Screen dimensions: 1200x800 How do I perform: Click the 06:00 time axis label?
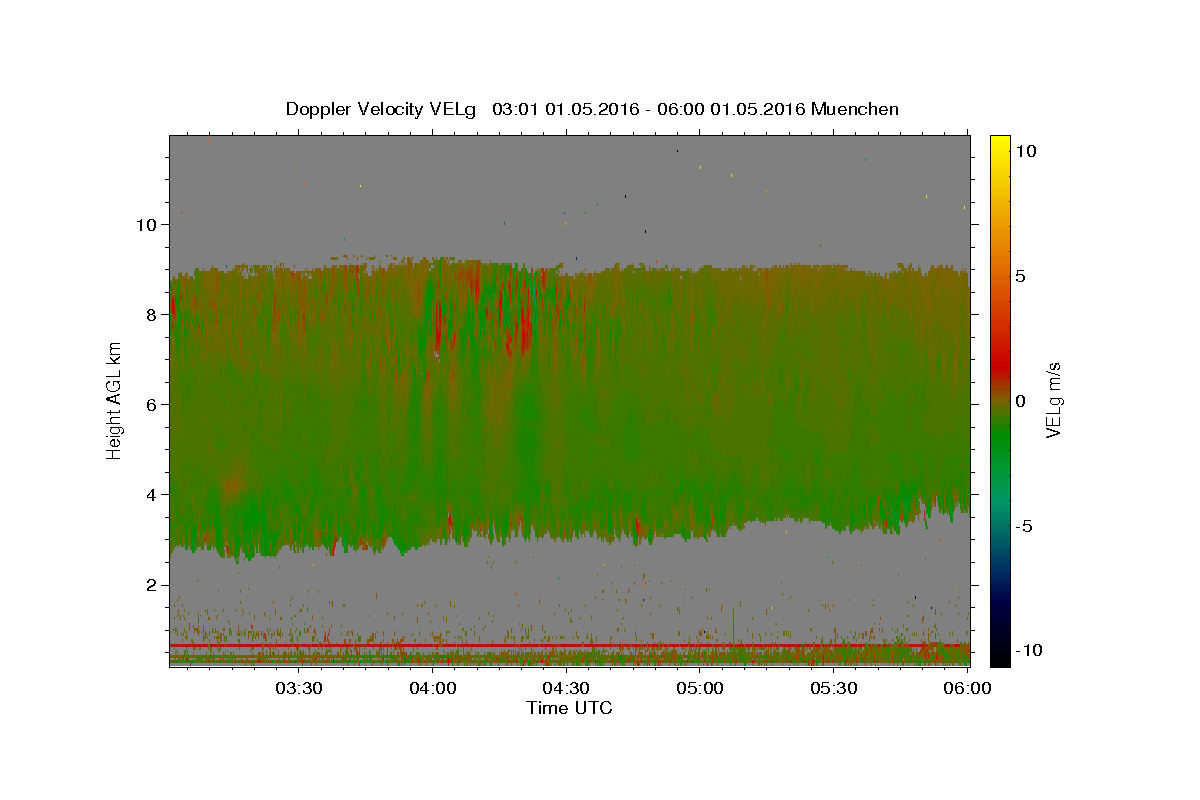967,688
